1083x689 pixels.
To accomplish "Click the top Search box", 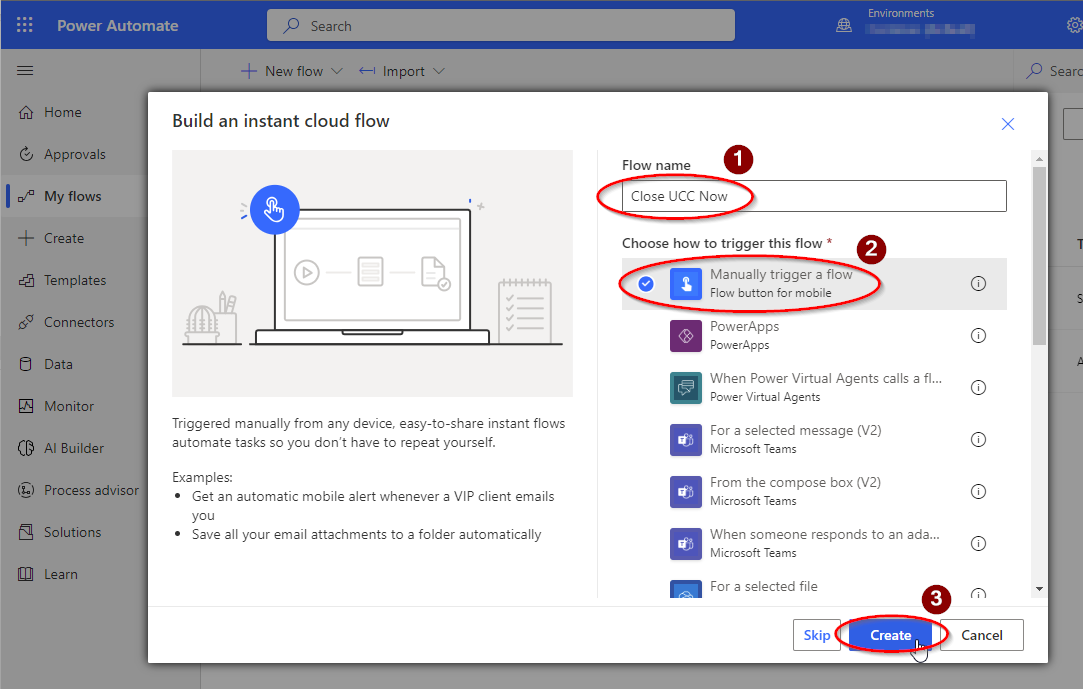I will (x=501, y=26).
